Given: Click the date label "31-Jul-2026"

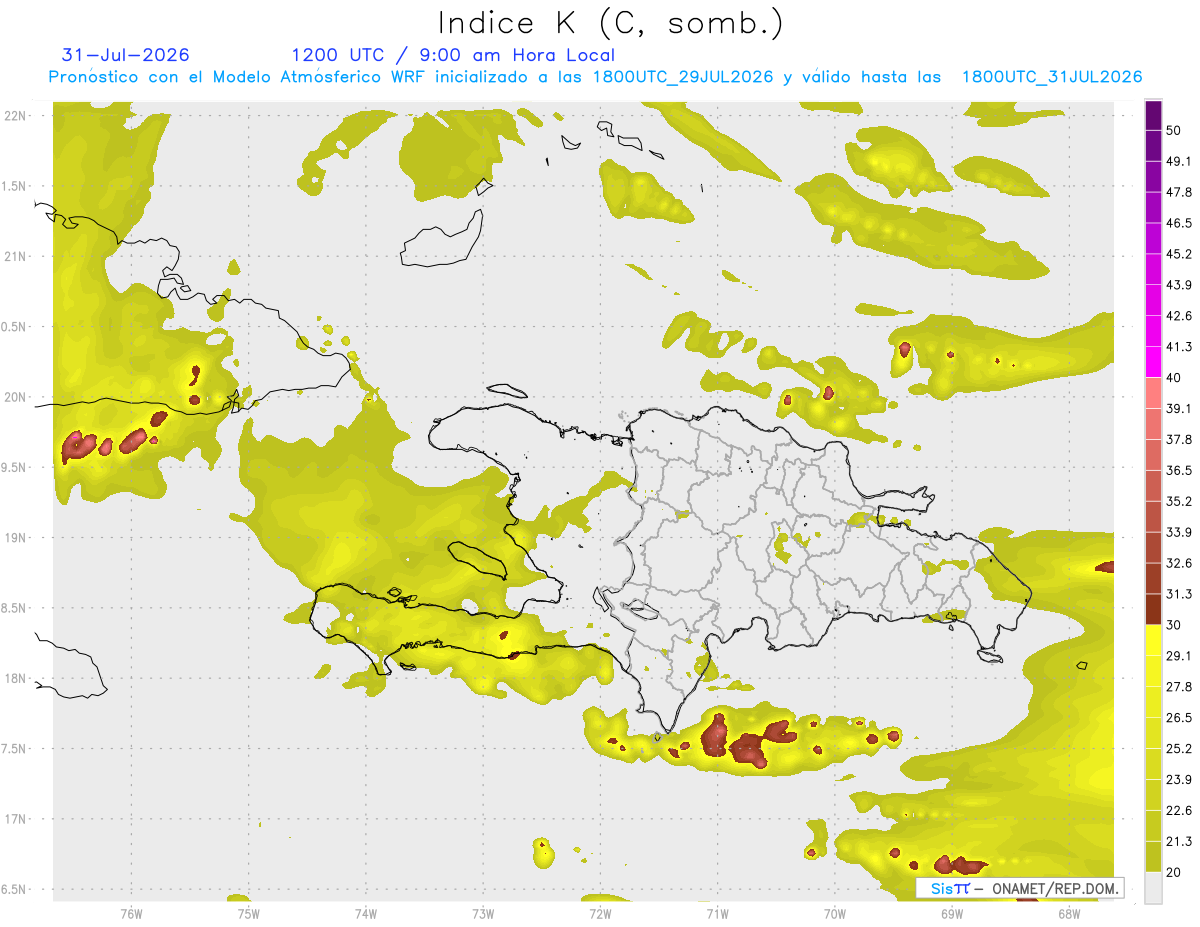Looking at the screenshot, I should [x=126, y=55].
